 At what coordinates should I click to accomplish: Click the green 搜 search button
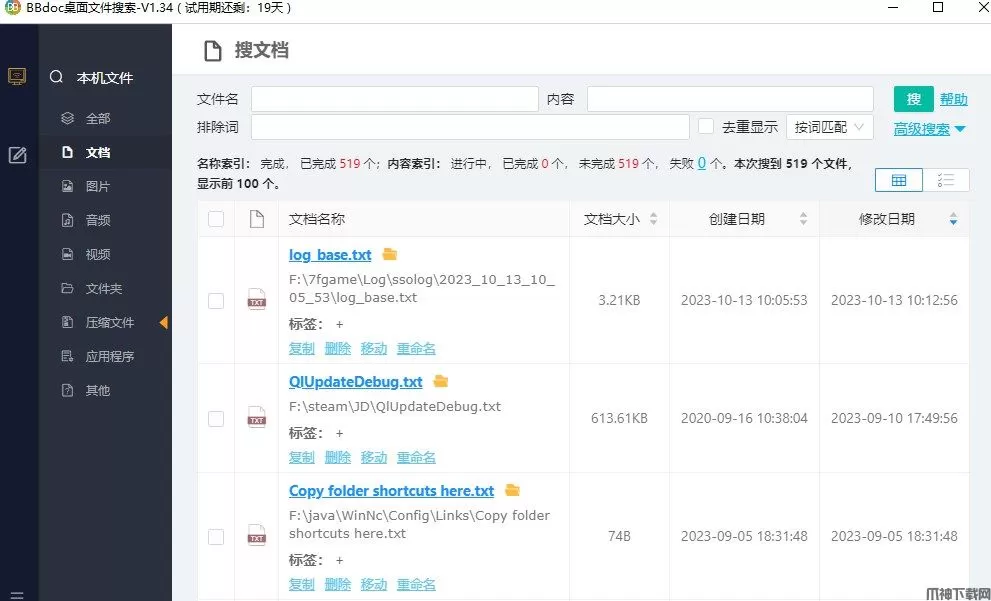tap(913, 99)
